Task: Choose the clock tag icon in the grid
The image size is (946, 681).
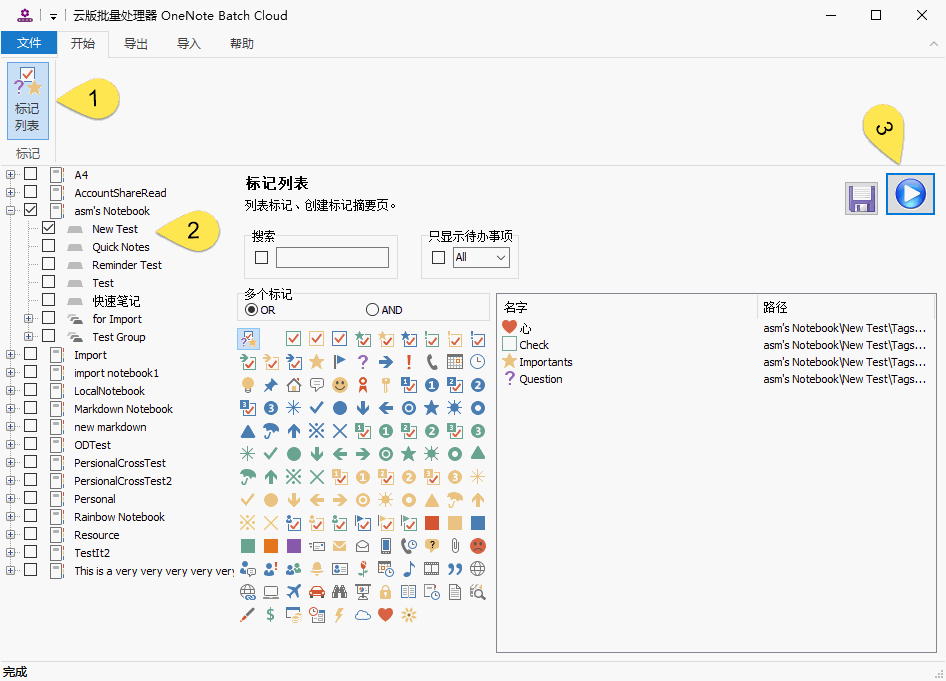Action: (477, 362)
